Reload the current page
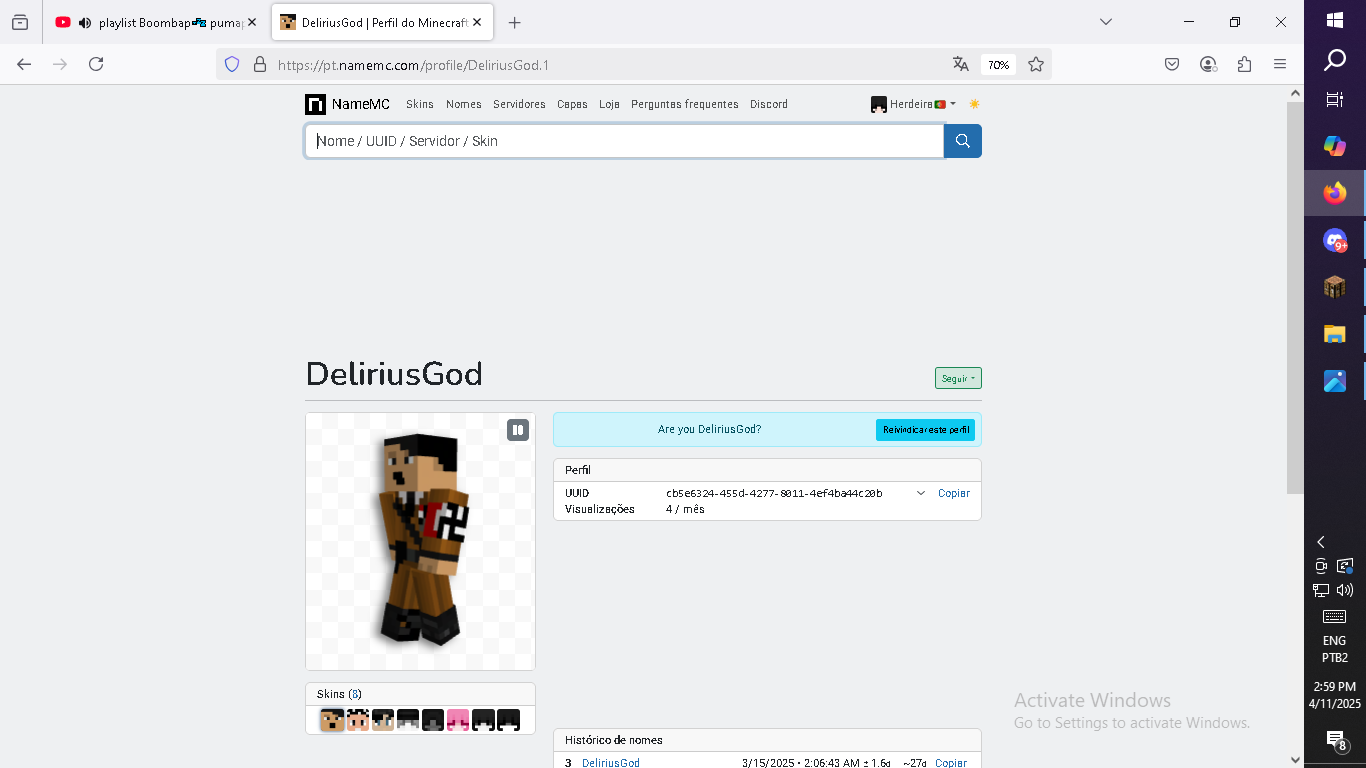Viewport: 1366px width, 768px height. click(x=96, y=64)
